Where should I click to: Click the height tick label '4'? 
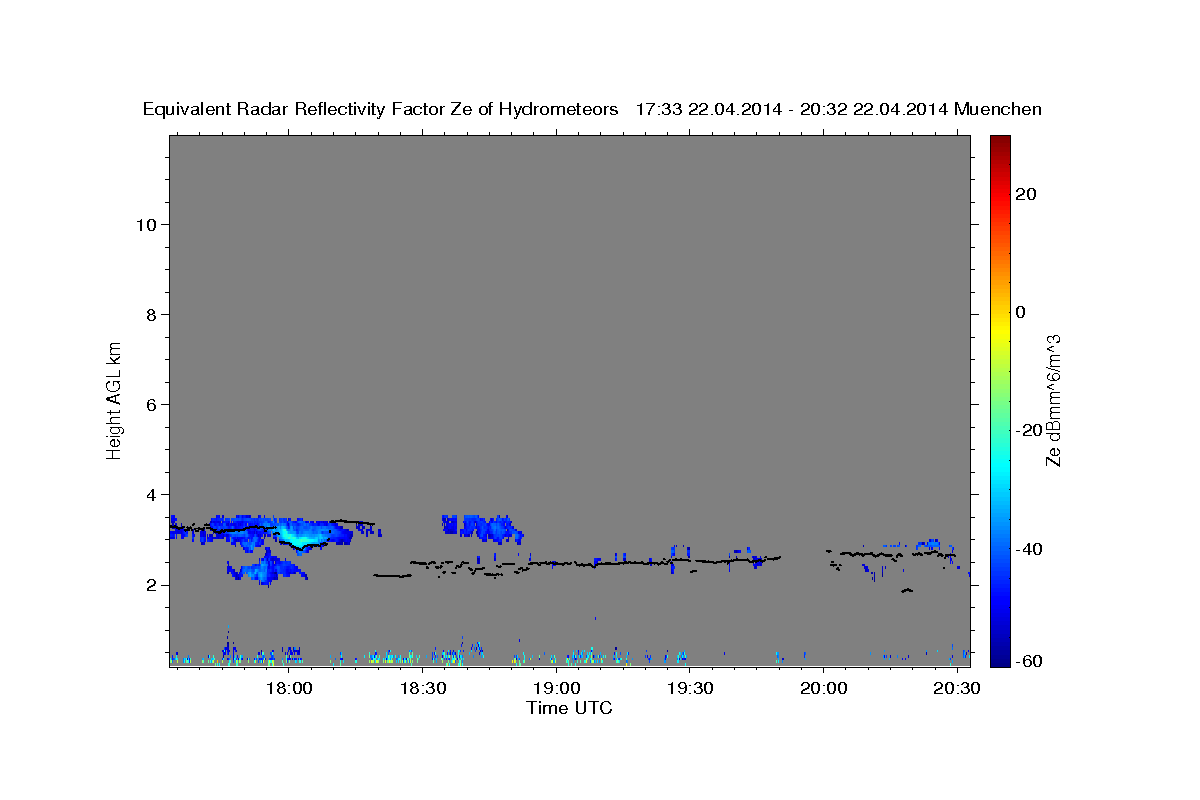click(152, 494)
